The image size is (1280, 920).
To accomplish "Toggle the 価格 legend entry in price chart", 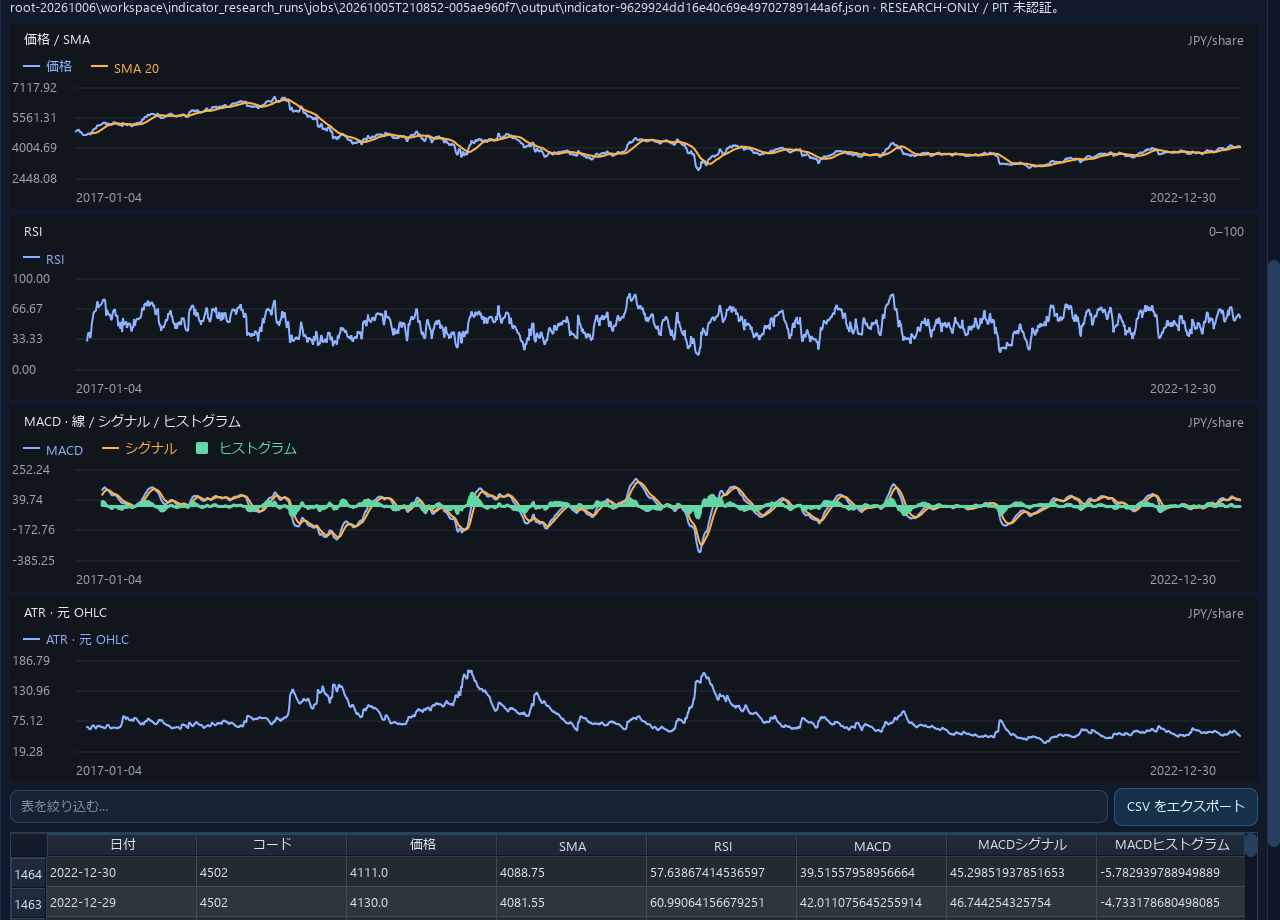I will (x=48, y=66).
